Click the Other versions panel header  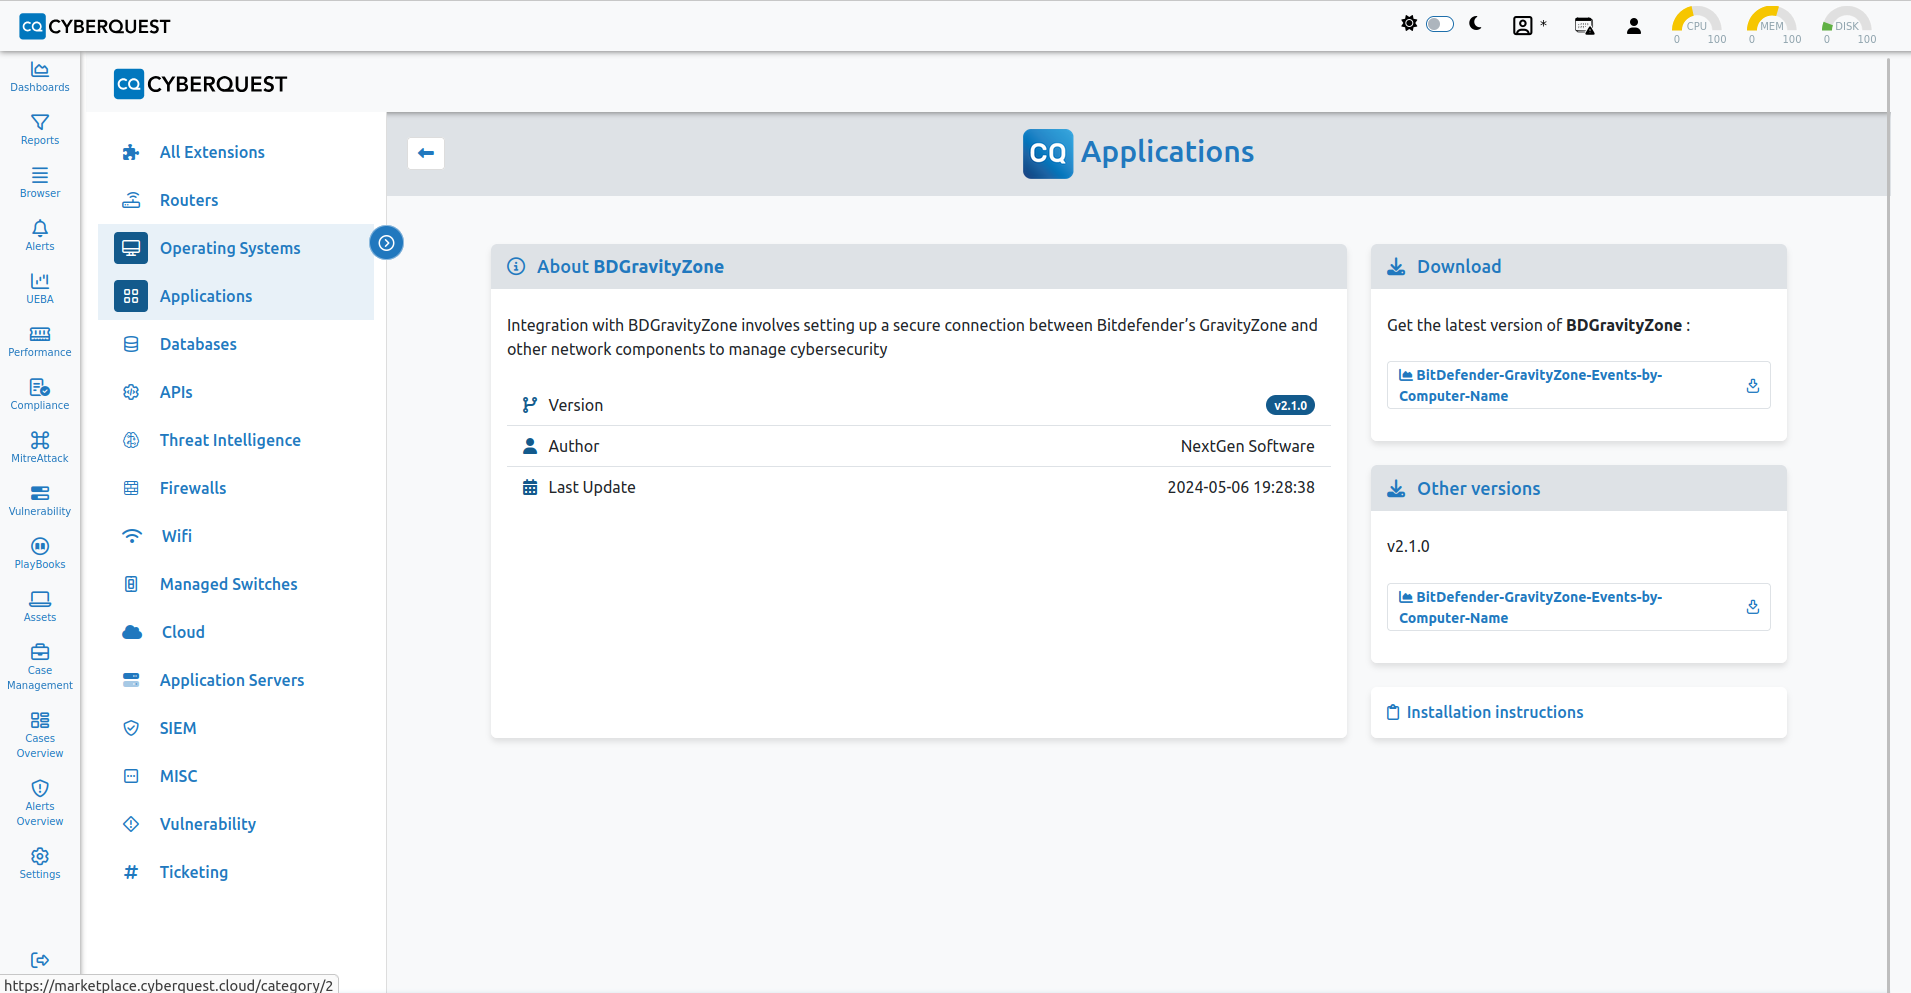[x=1579, y=489]
